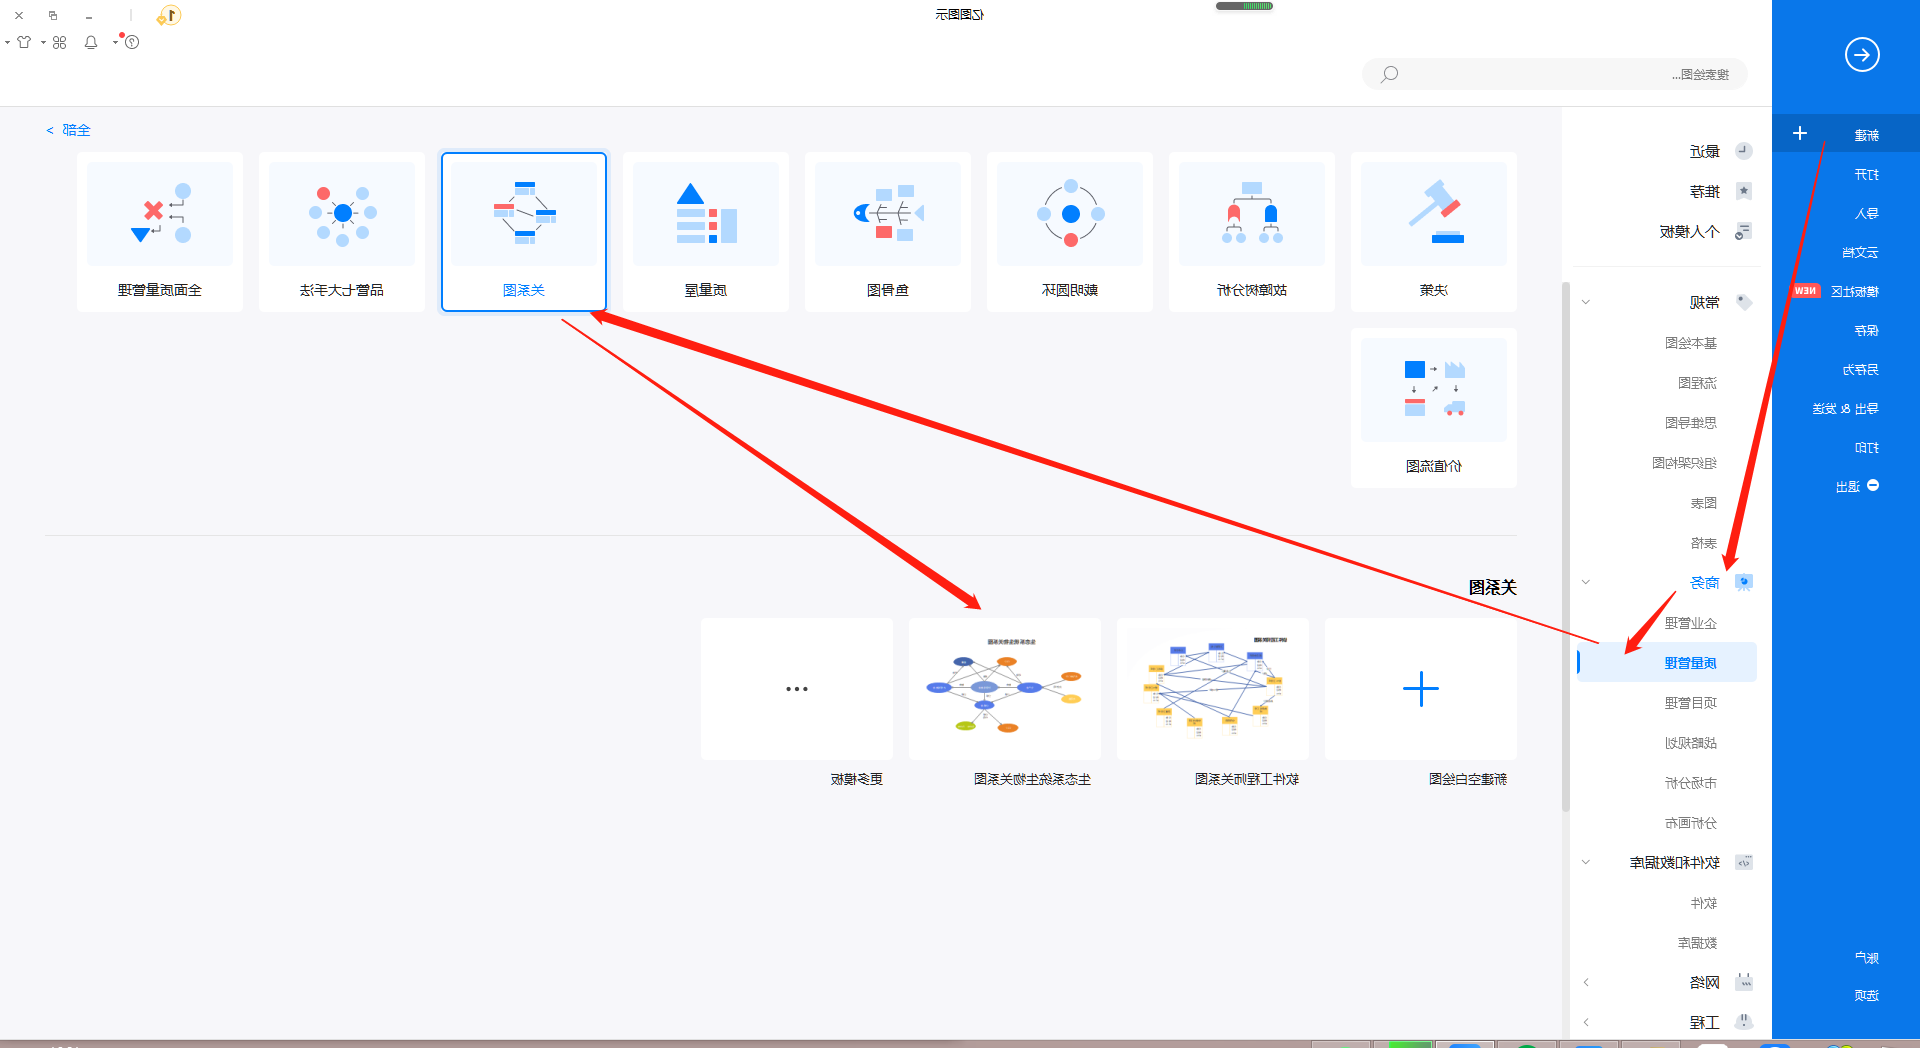This screenshot has width=1920, height=1048.
Task: Expand the 工程 category chevron
Action: click(x=1586, y=1022)
